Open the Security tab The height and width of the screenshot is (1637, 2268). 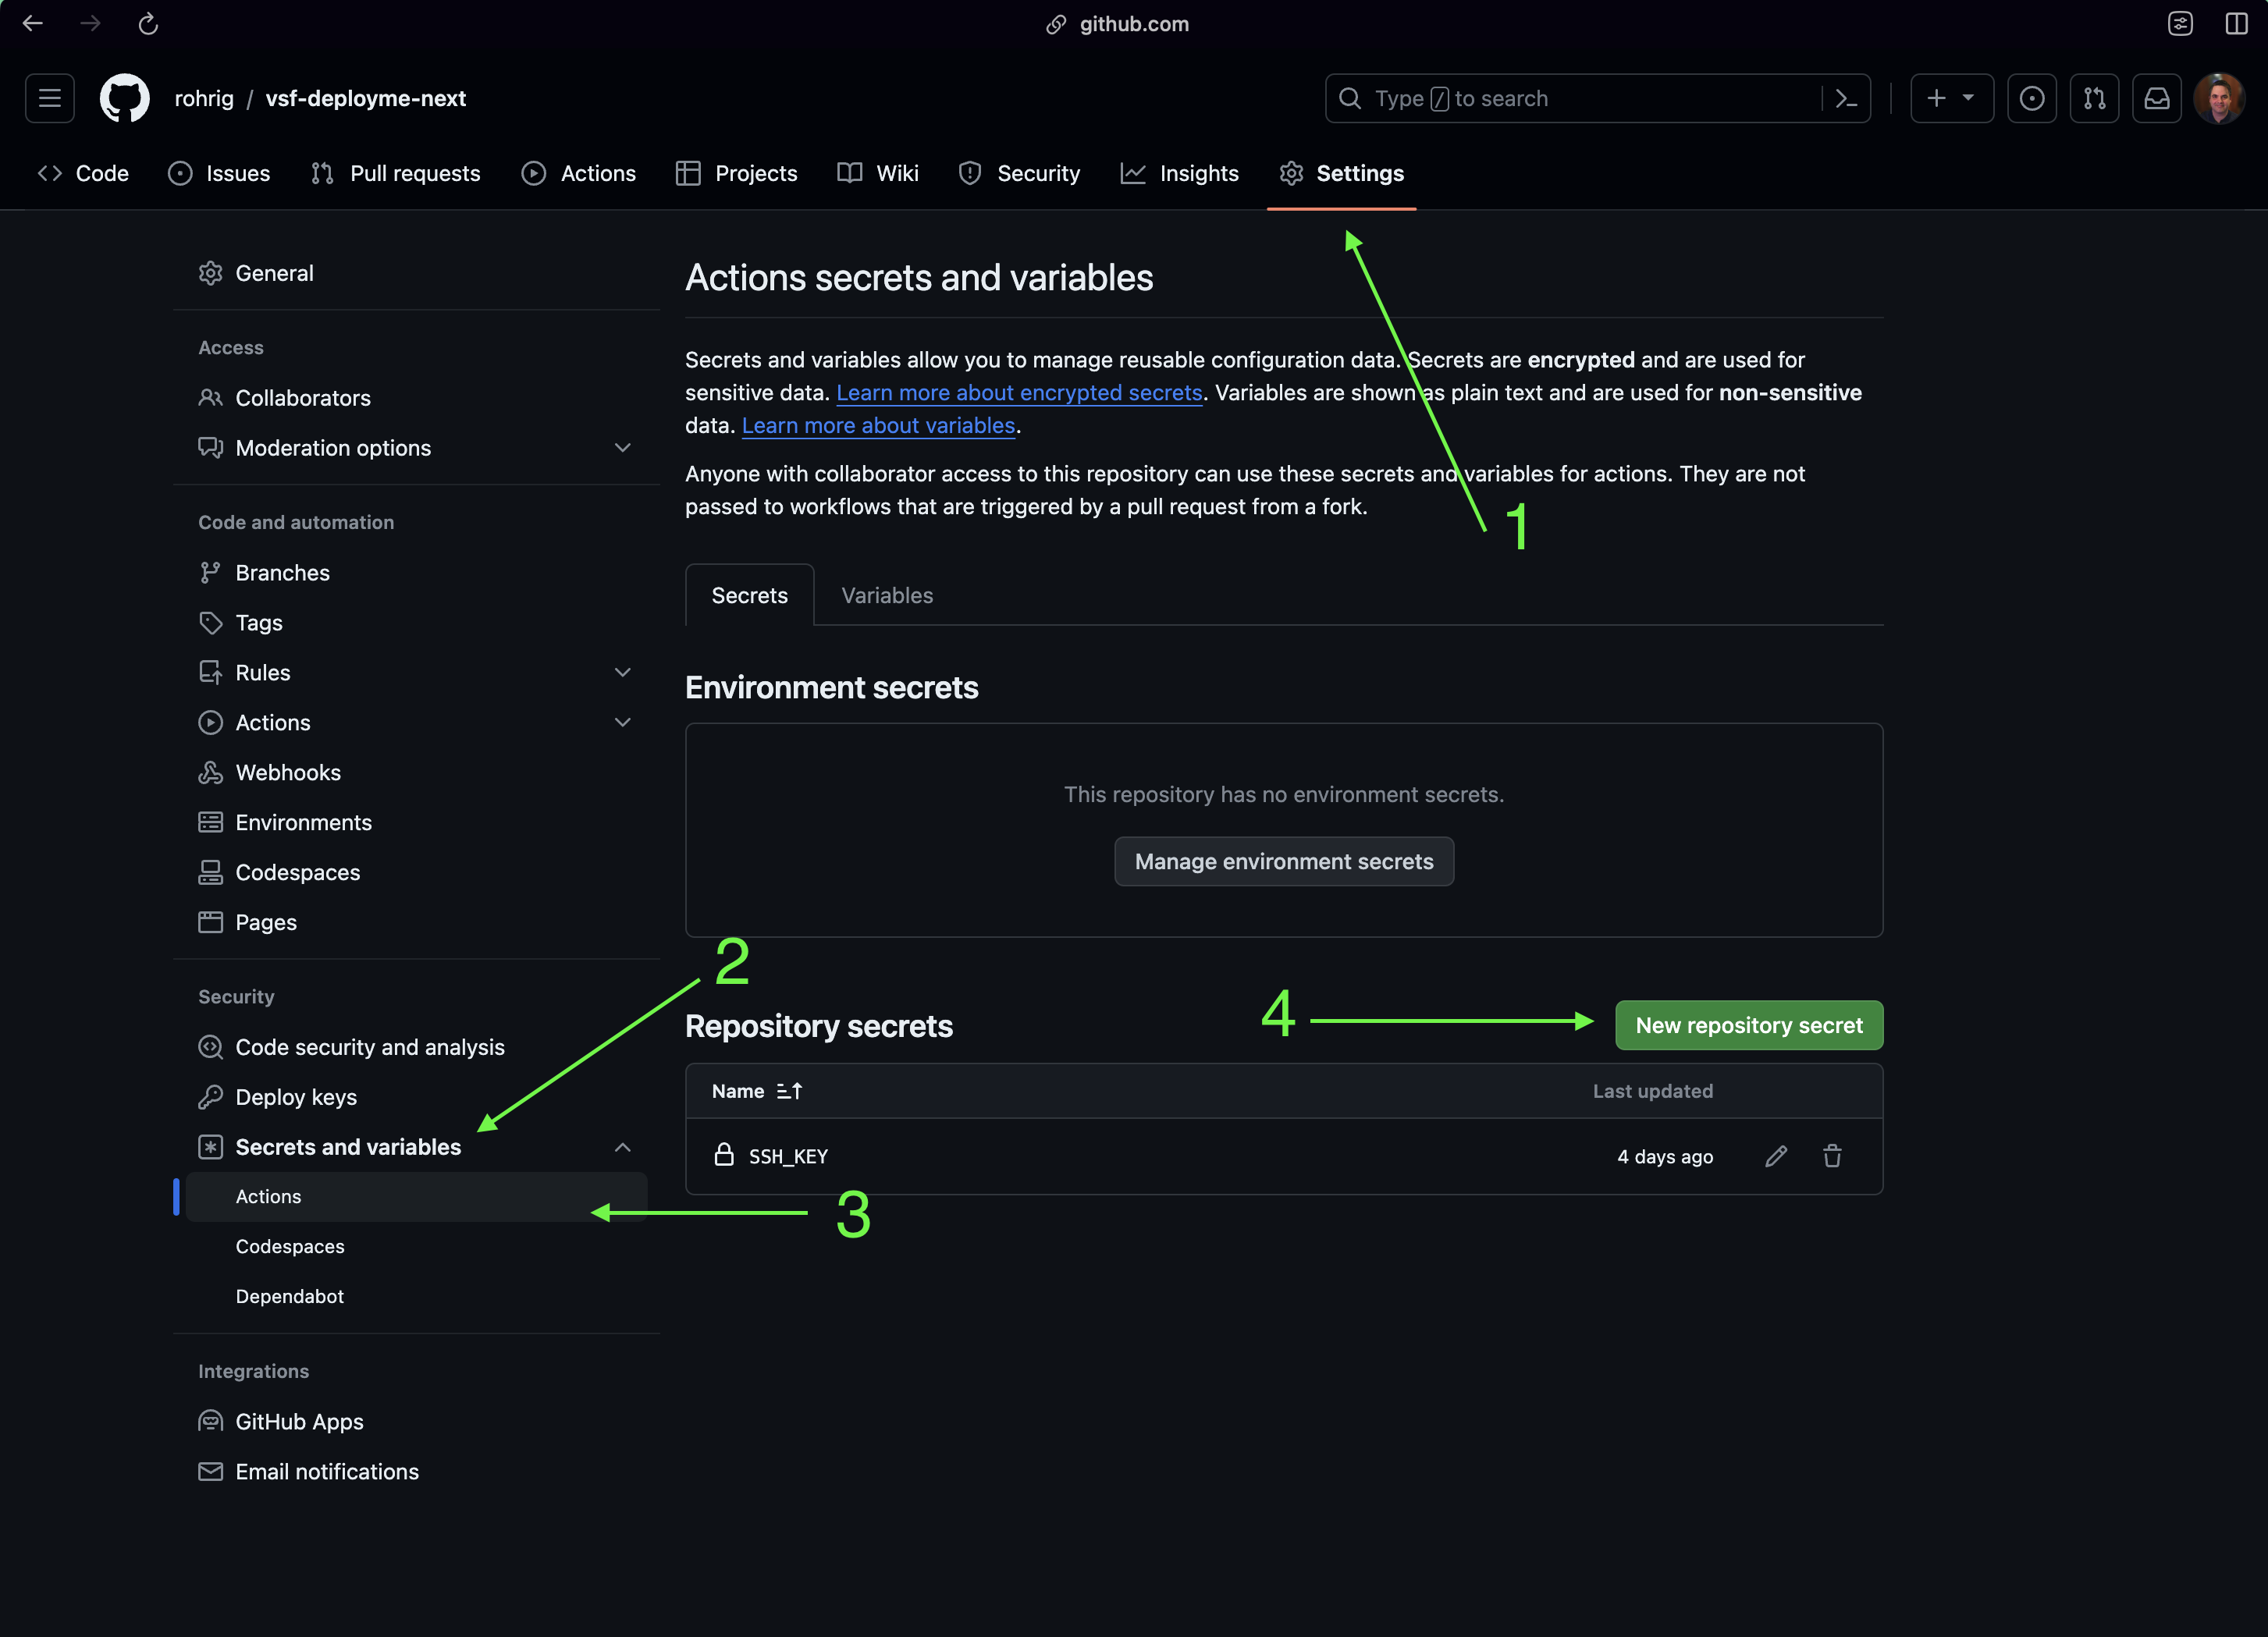(x=1020, y=173)
